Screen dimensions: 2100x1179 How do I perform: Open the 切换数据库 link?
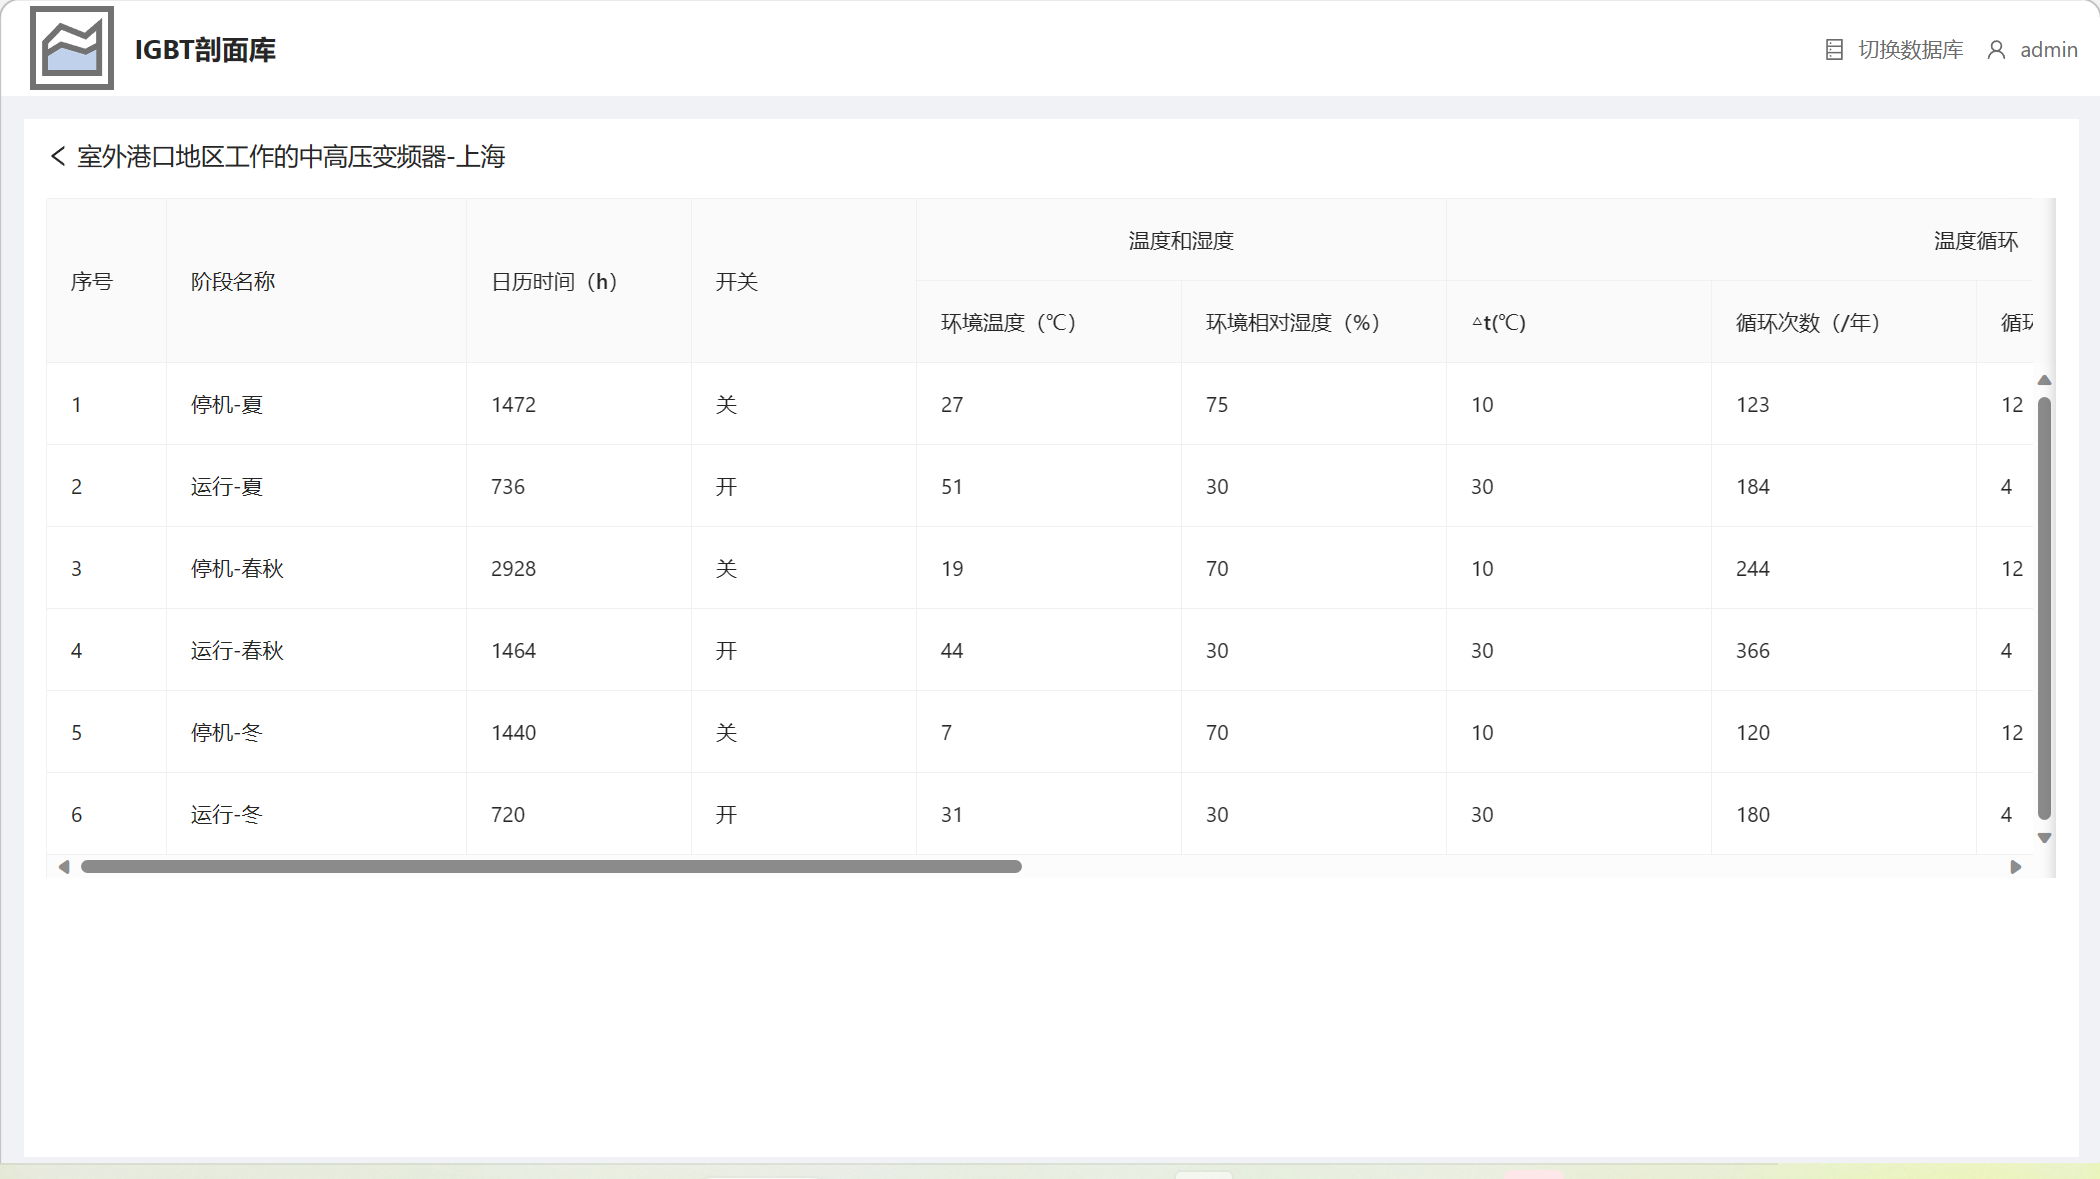pyautogui.click(x=1910, y=50)
